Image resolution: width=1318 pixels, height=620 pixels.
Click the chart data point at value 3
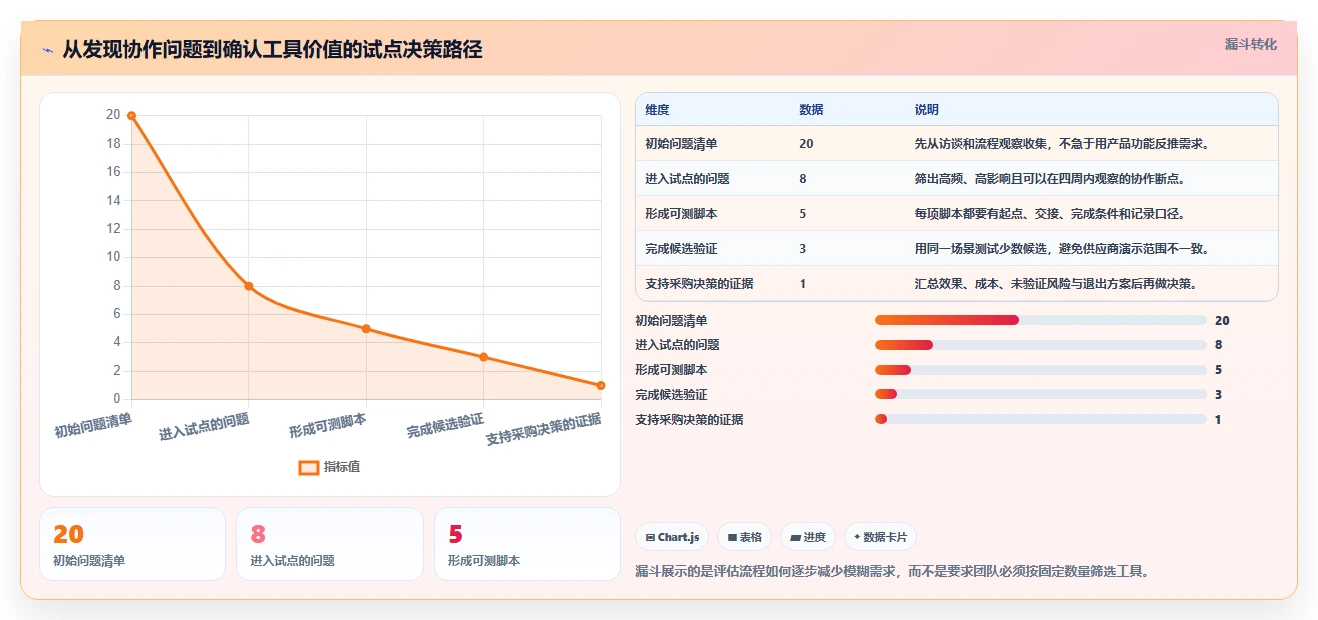483,357
